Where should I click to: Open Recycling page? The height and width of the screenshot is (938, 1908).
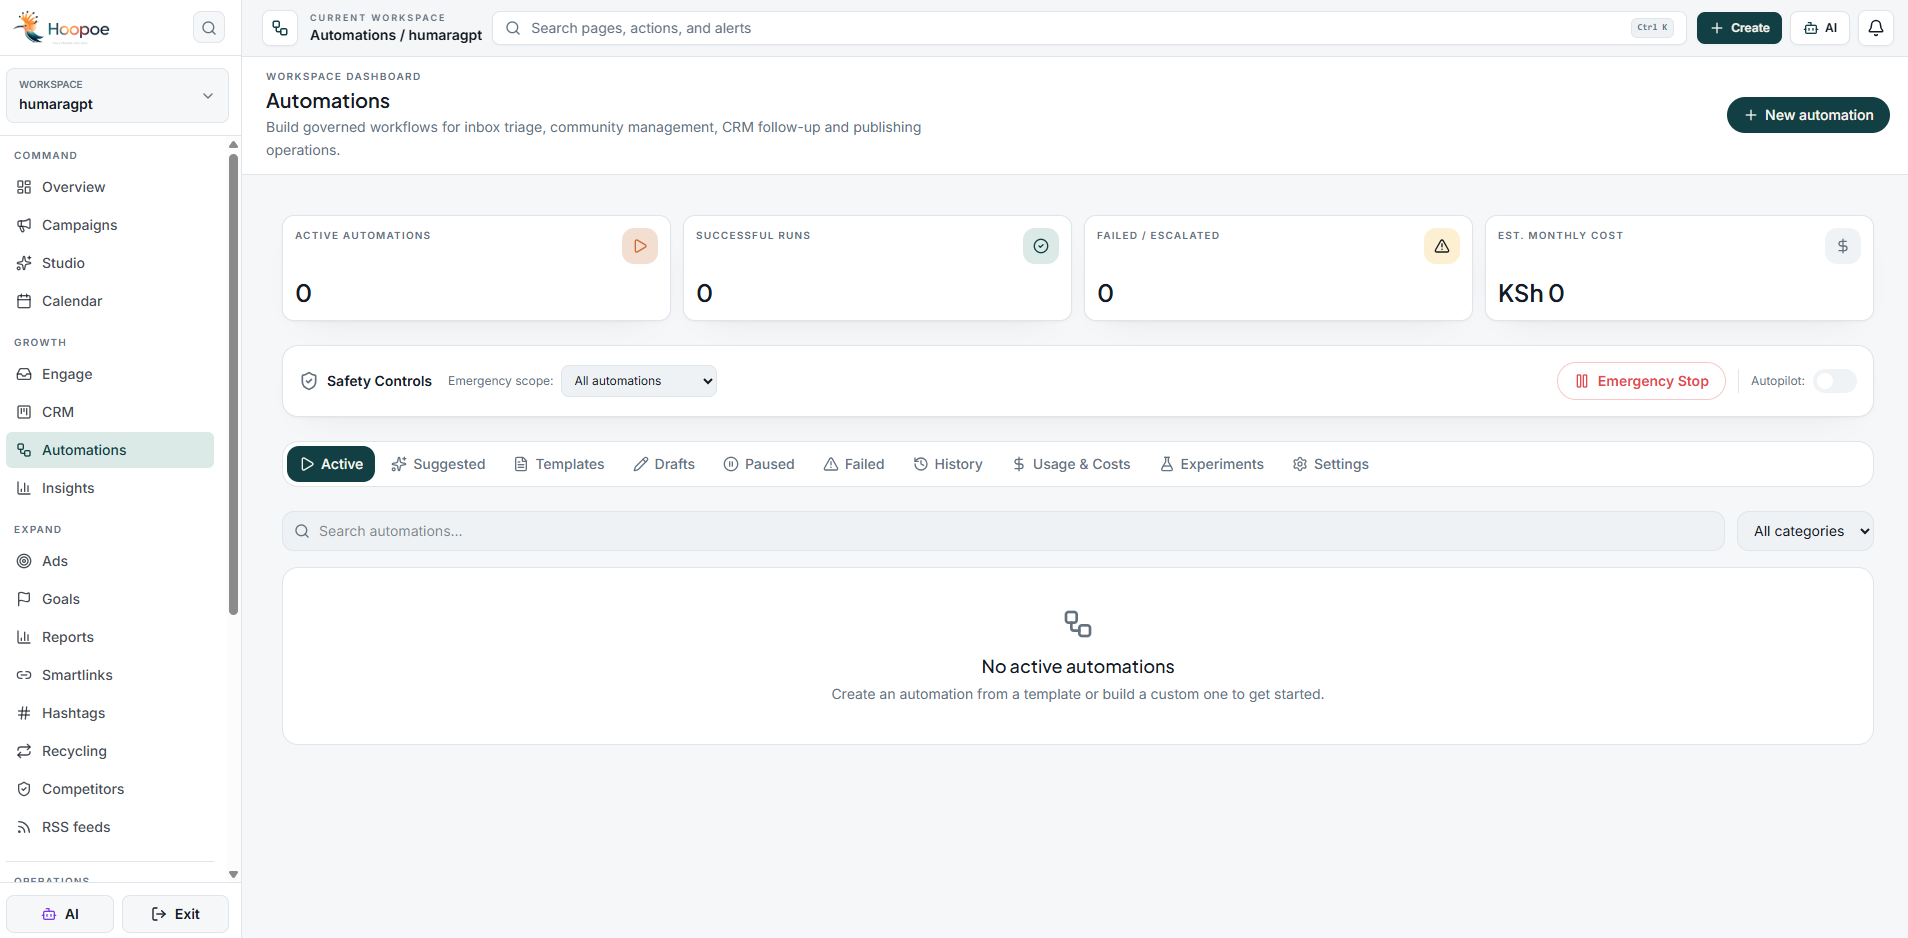[x=110, y=751]
